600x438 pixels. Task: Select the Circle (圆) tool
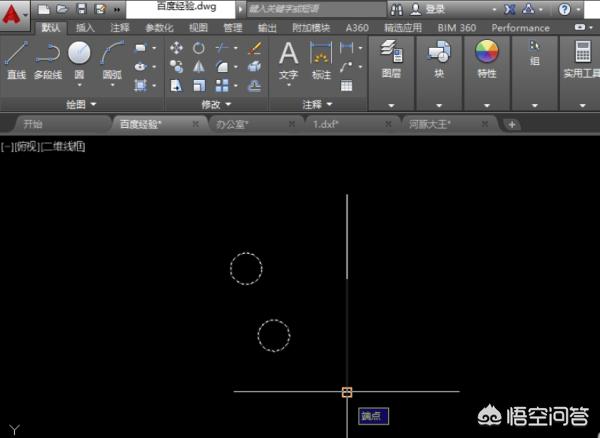[79, 58]
